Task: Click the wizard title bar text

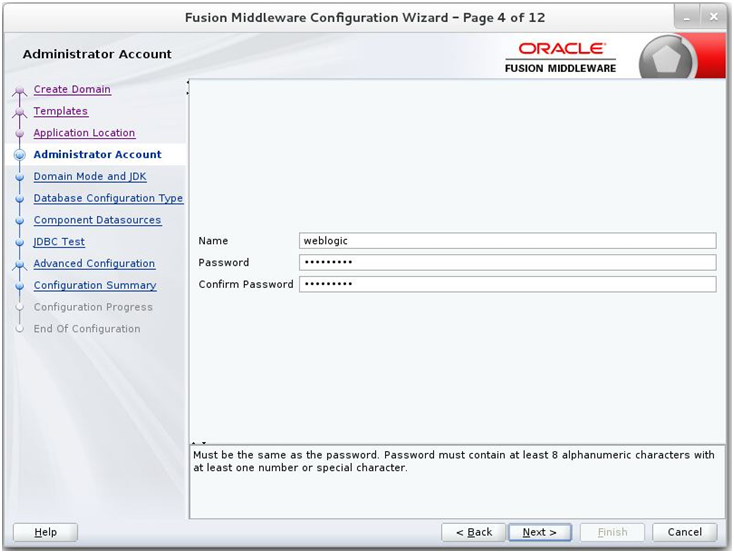Action: tap(365, 18)
